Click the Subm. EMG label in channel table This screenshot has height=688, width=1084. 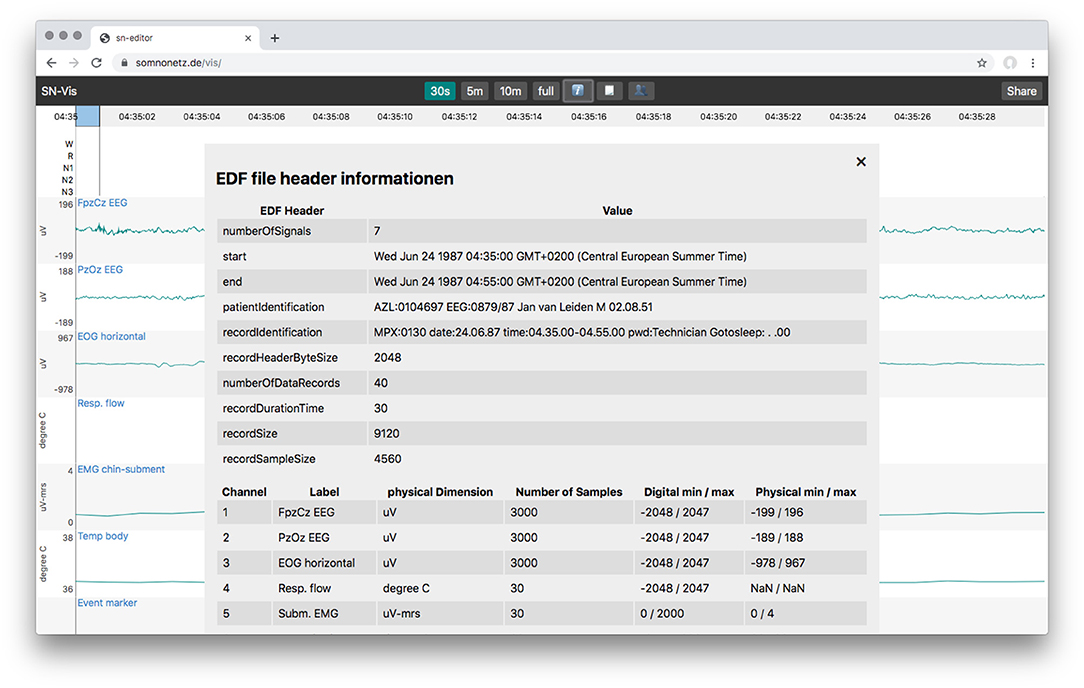(x=308, y=613)
